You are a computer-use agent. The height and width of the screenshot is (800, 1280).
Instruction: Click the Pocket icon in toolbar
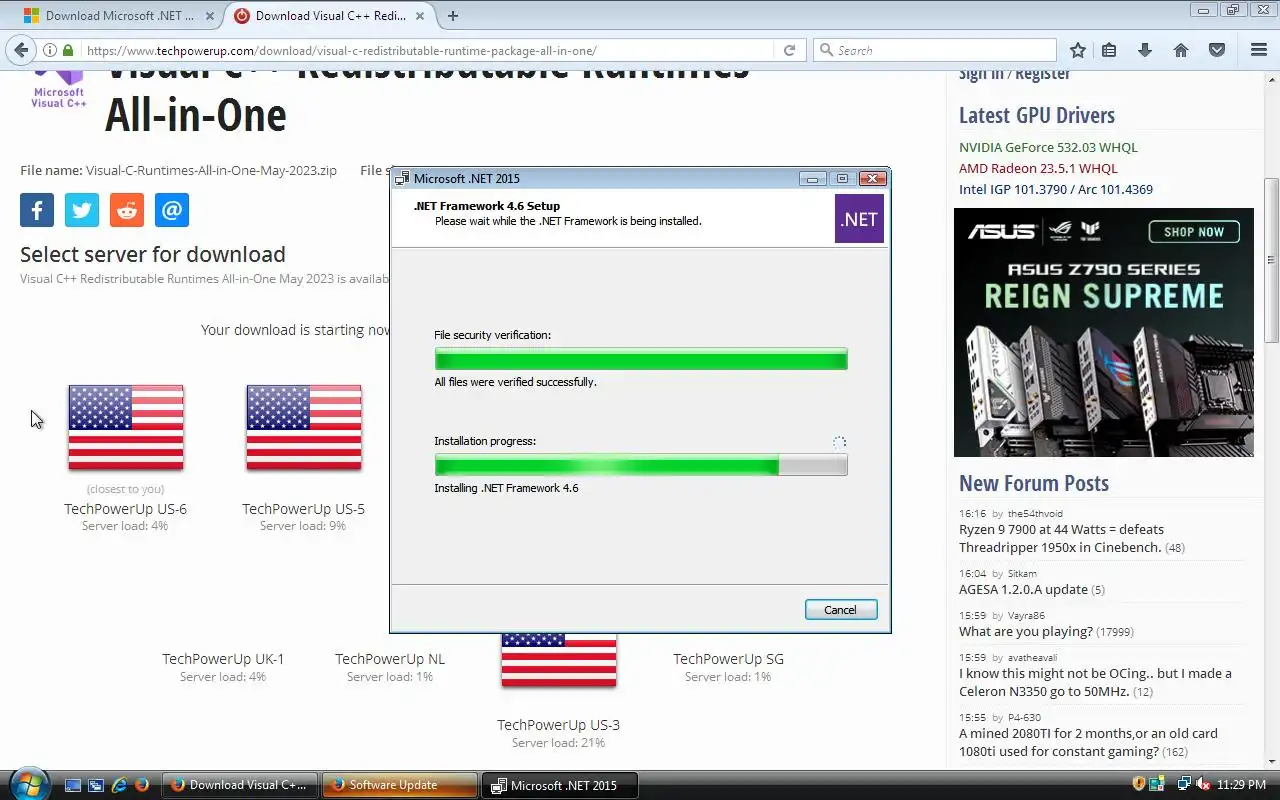(1217, 50)
